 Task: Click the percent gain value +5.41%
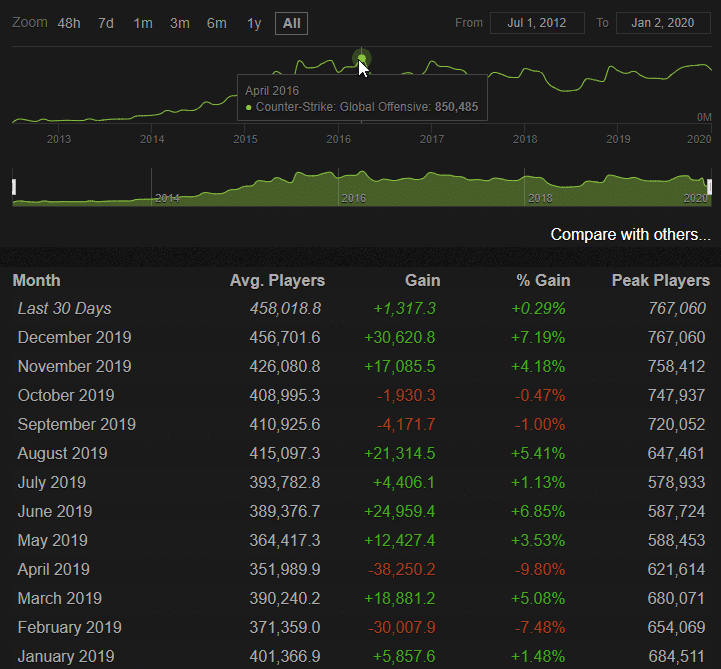tap(538, 453)
